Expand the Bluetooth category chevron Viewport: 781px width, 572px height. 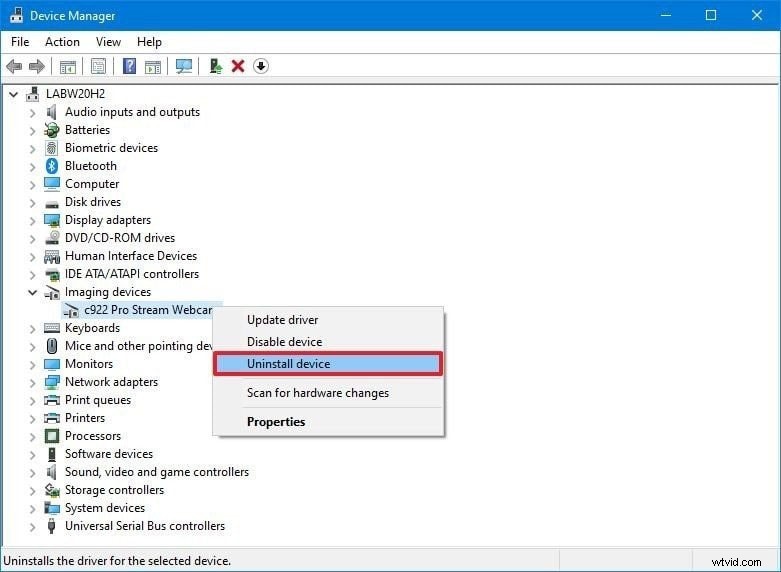[x=33, y=166]
